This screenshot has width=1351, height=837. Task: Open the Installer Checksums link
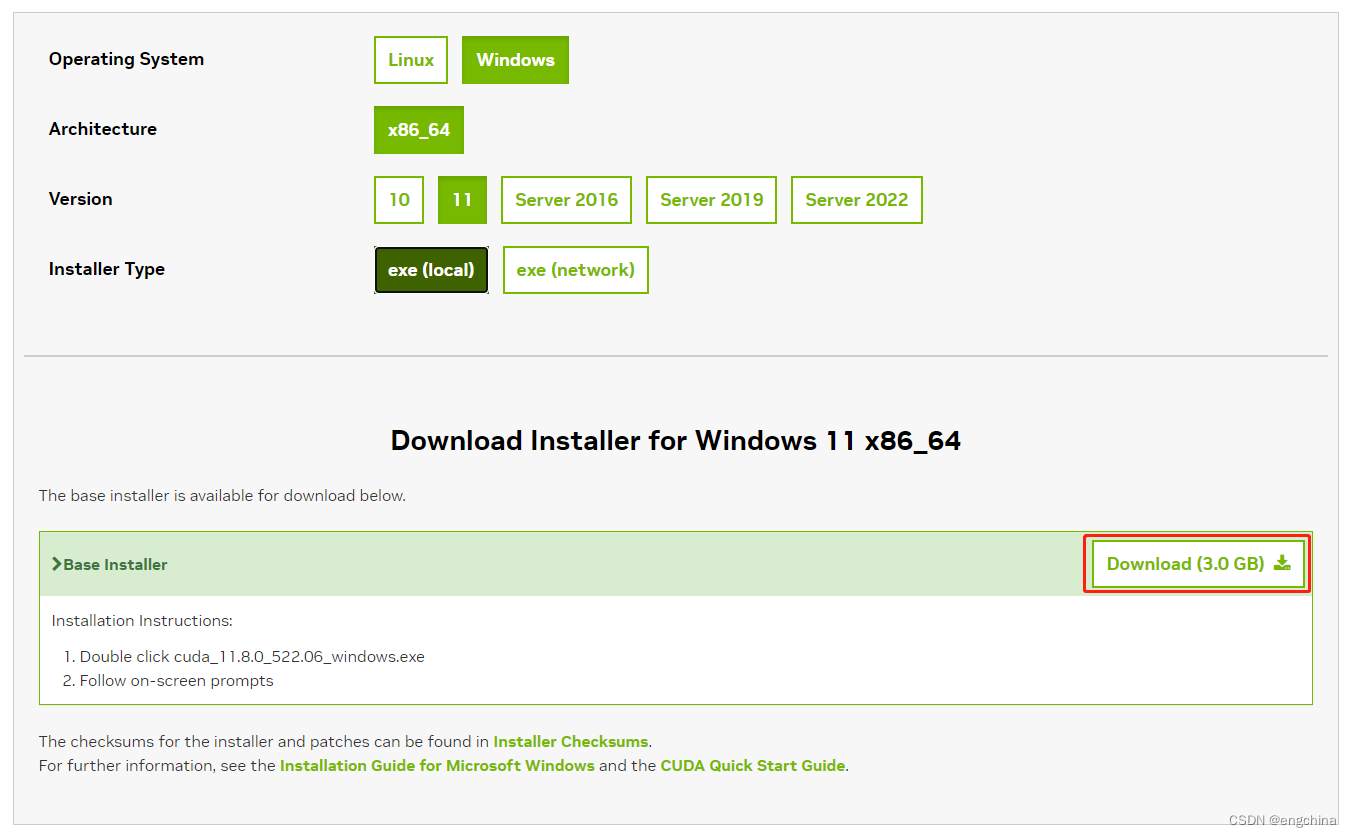[571, 742]
